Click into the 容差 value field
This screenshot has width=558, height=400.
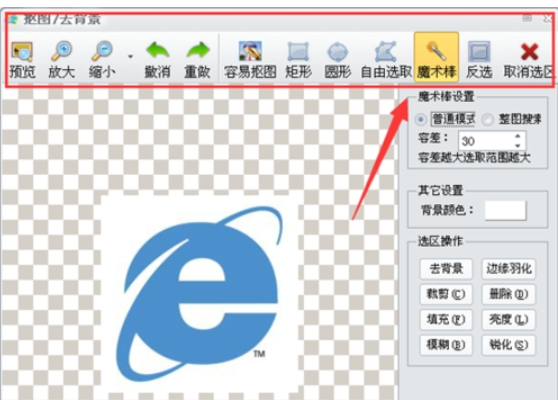click(486, 141)
